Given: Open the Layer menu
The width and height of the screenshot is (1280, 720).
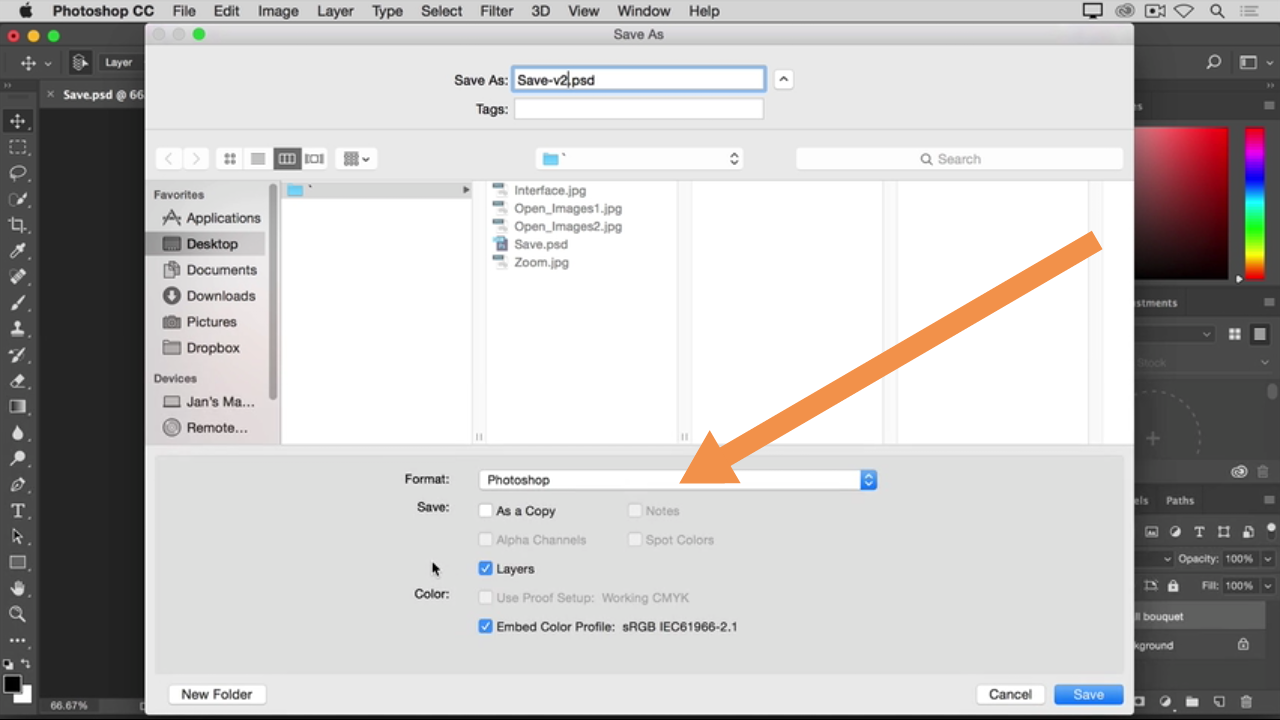Looking at the screenshot, I should pos(335,11).
